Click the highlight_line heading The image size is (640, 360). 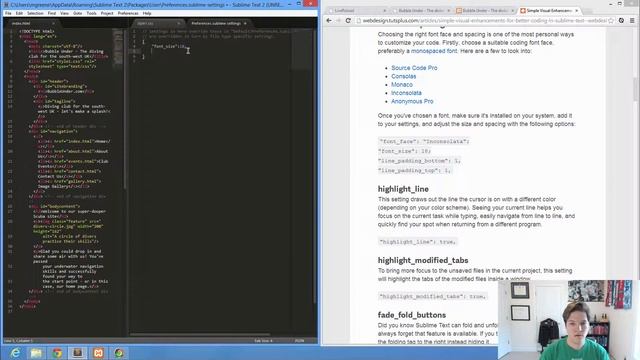[x=403, y=189]
